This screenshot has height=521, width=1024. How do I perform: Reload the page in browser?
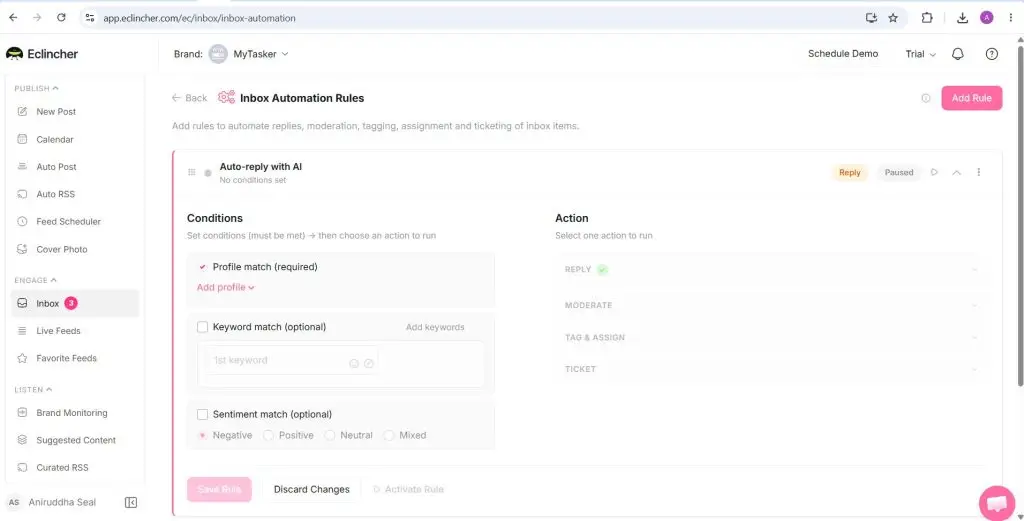point(61,18)
